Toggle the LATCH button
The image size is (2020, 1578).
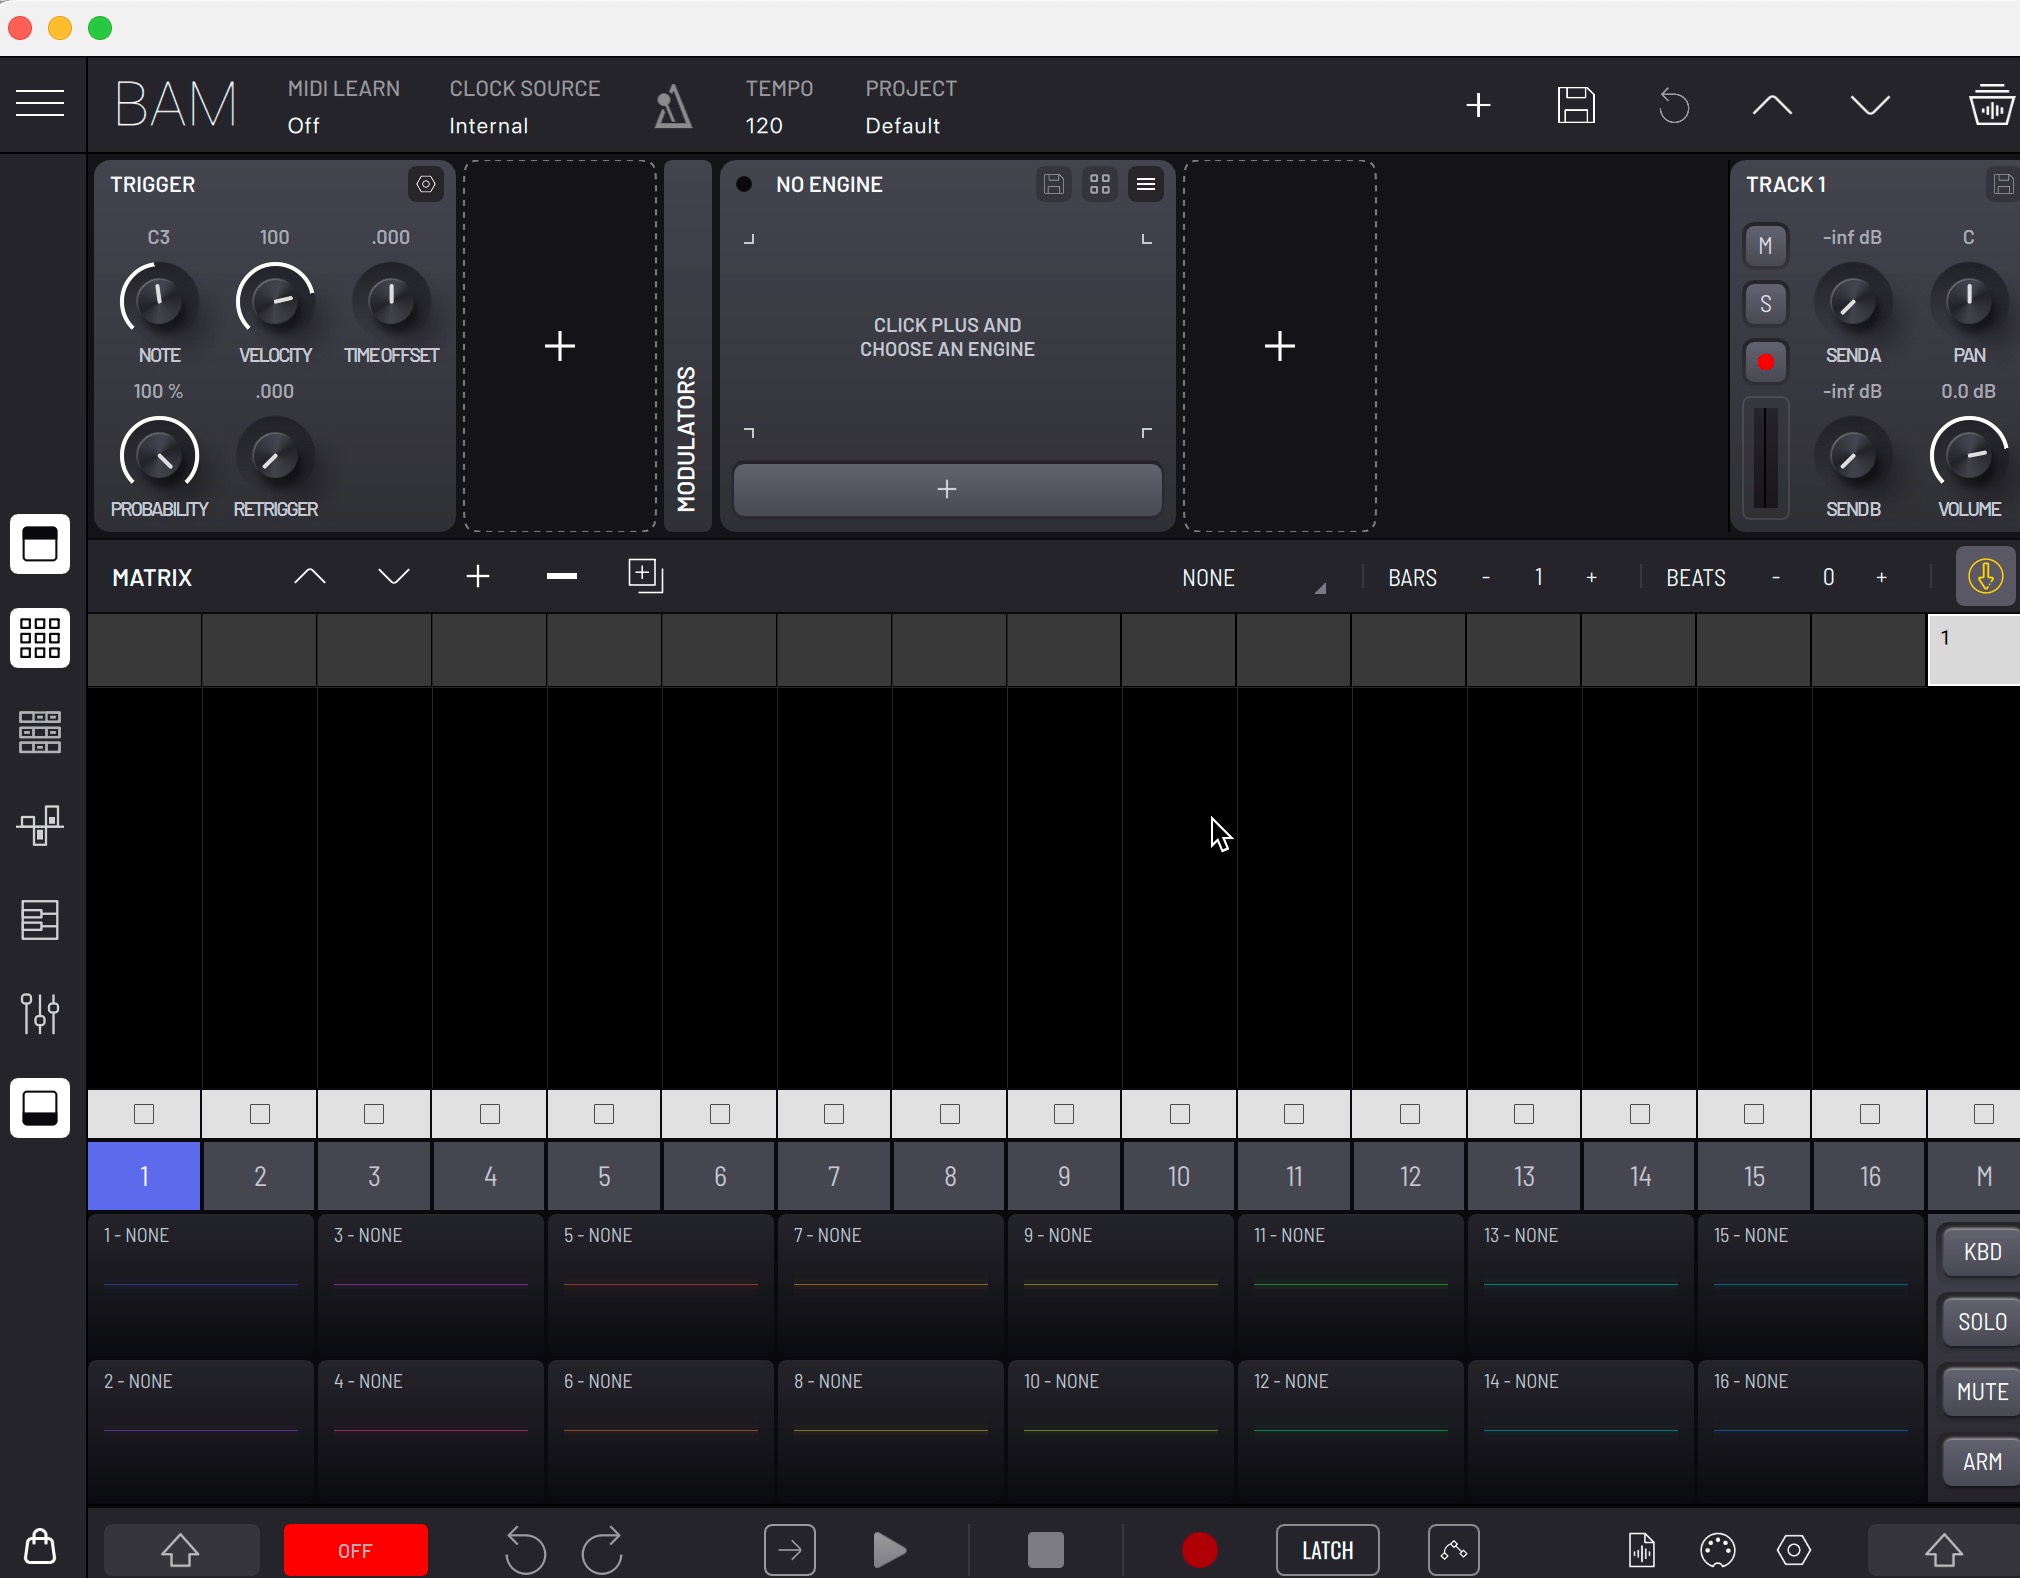pos(1328,1550)
